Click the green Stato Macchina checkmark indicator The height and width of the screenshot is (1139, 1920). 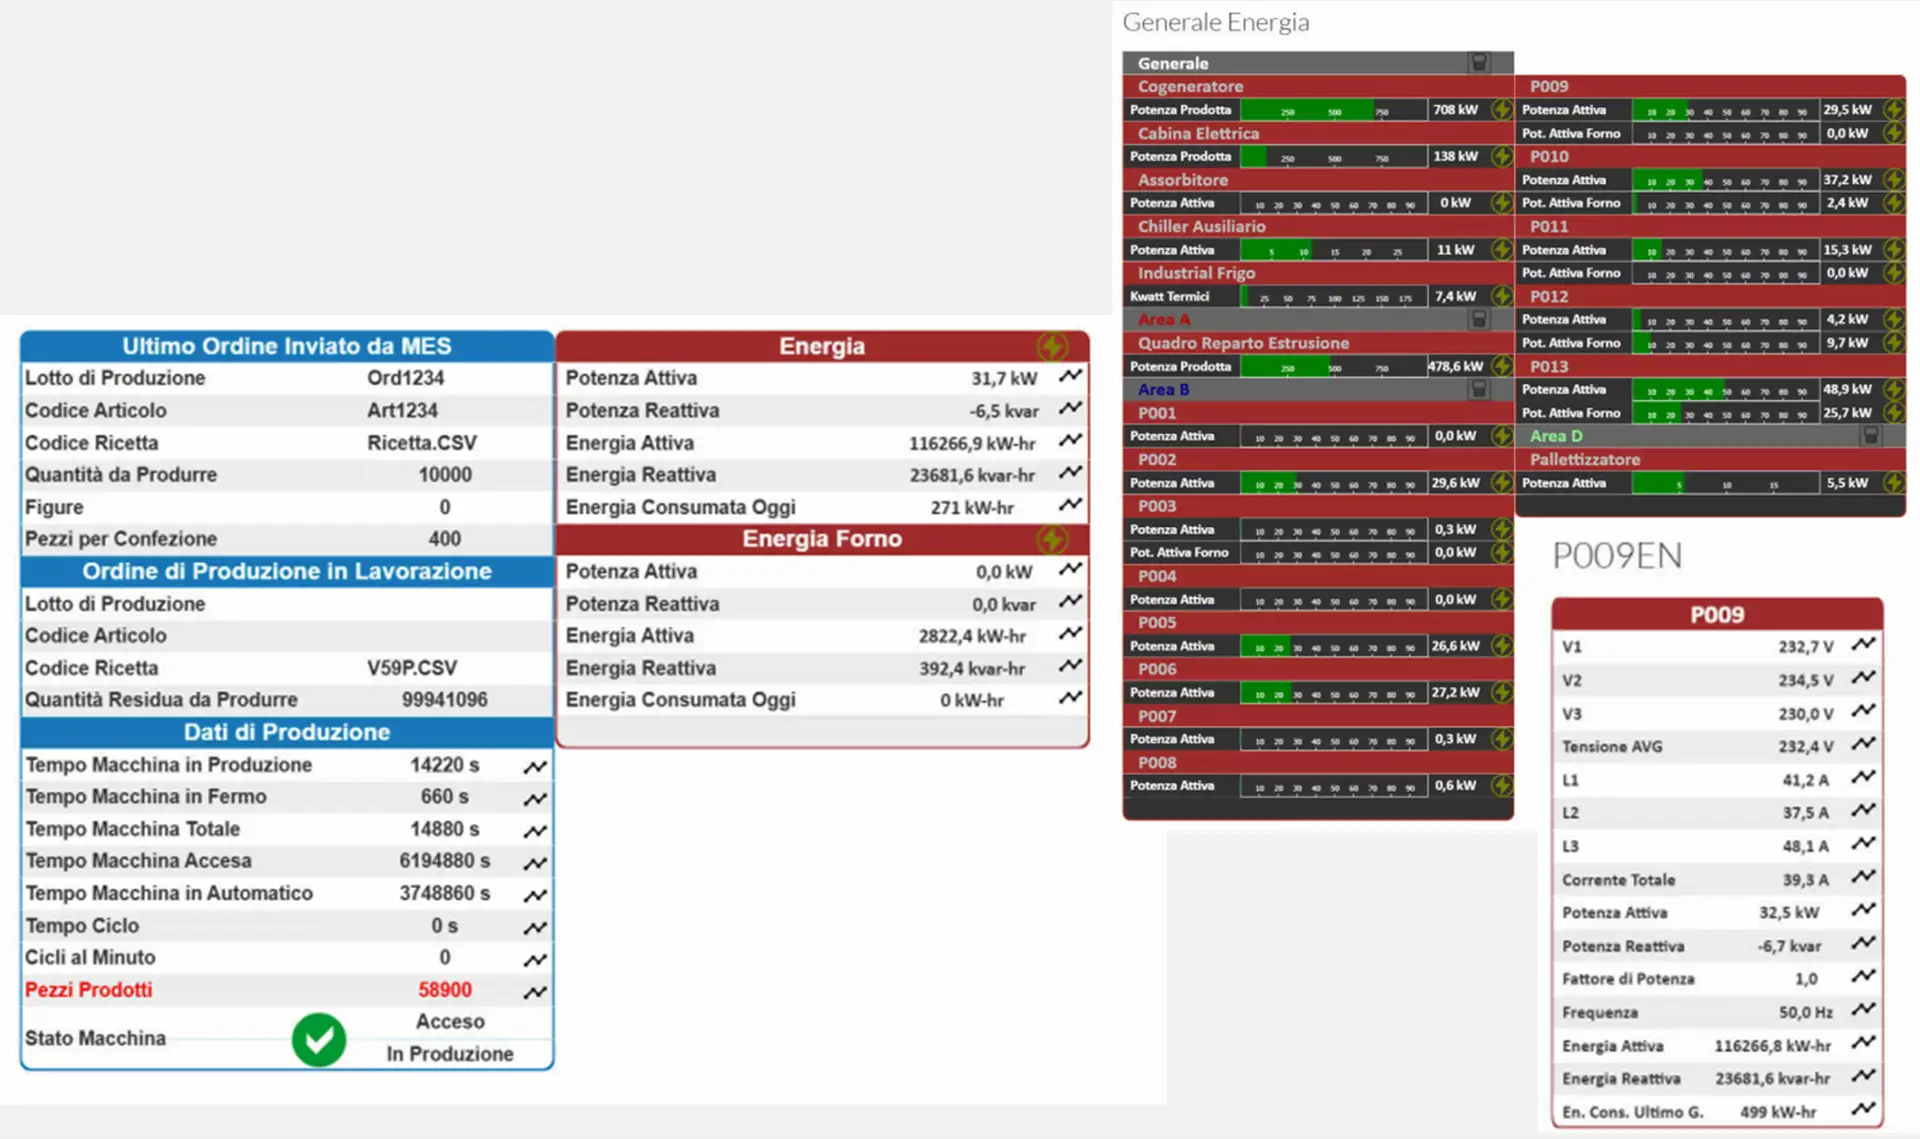tap(319, 1039)
